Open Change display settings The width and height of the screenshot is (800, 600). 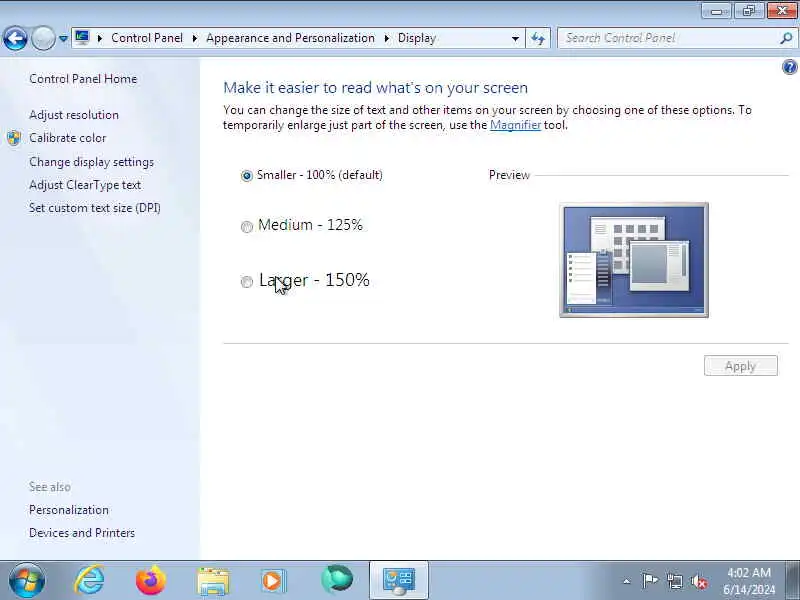pos(91,162)
